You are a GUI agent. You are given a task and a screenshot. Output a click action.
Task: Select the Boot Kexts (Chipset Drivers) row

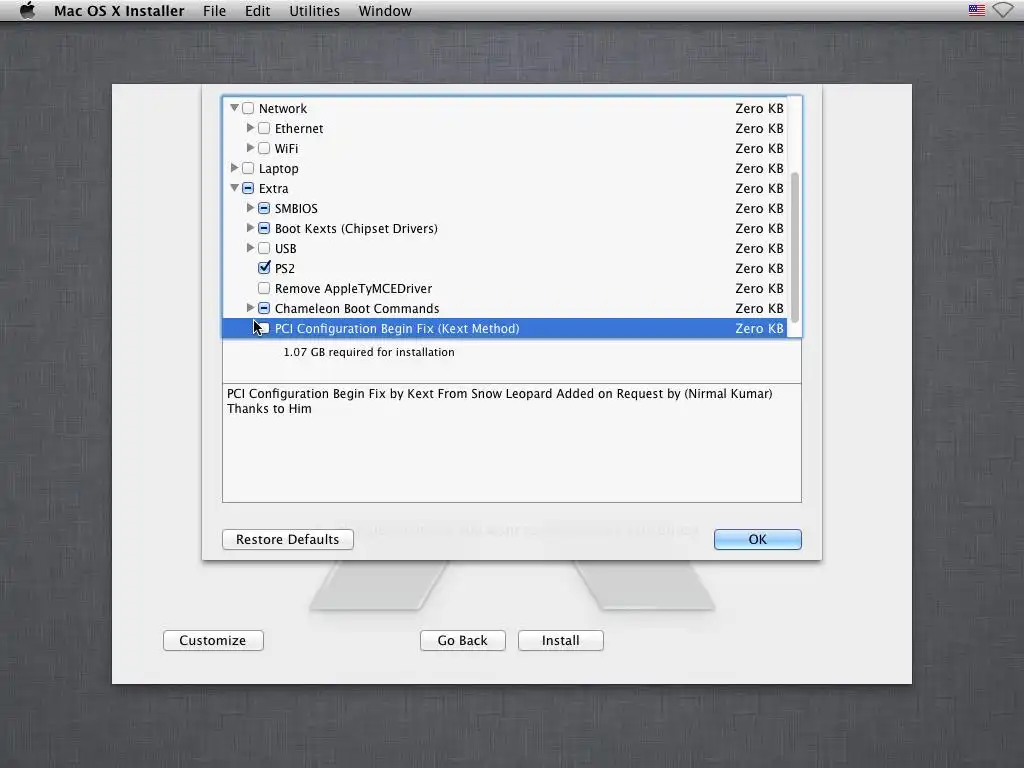(x=504, y=229)
